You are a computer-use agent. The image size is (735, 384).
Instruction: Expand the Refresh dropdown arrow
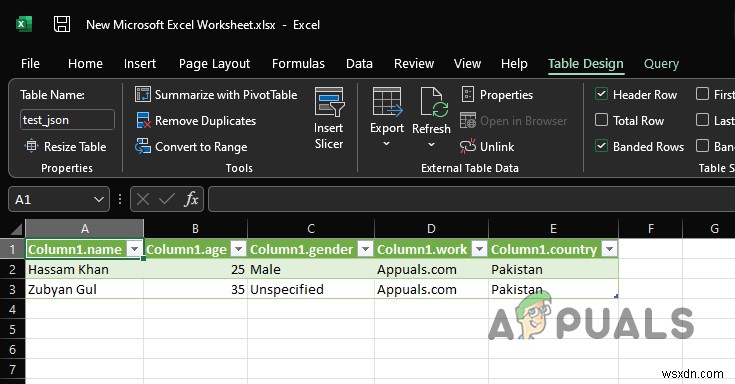click(x=431, y=144)
